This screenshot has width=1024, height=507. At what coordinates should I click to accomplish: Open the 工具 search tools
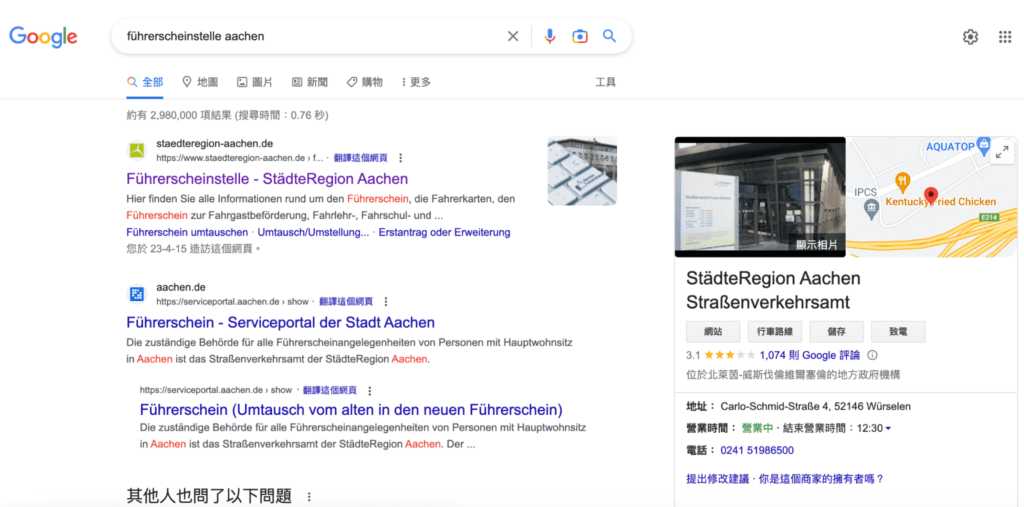pyautogui.click(x=605, y=82)
